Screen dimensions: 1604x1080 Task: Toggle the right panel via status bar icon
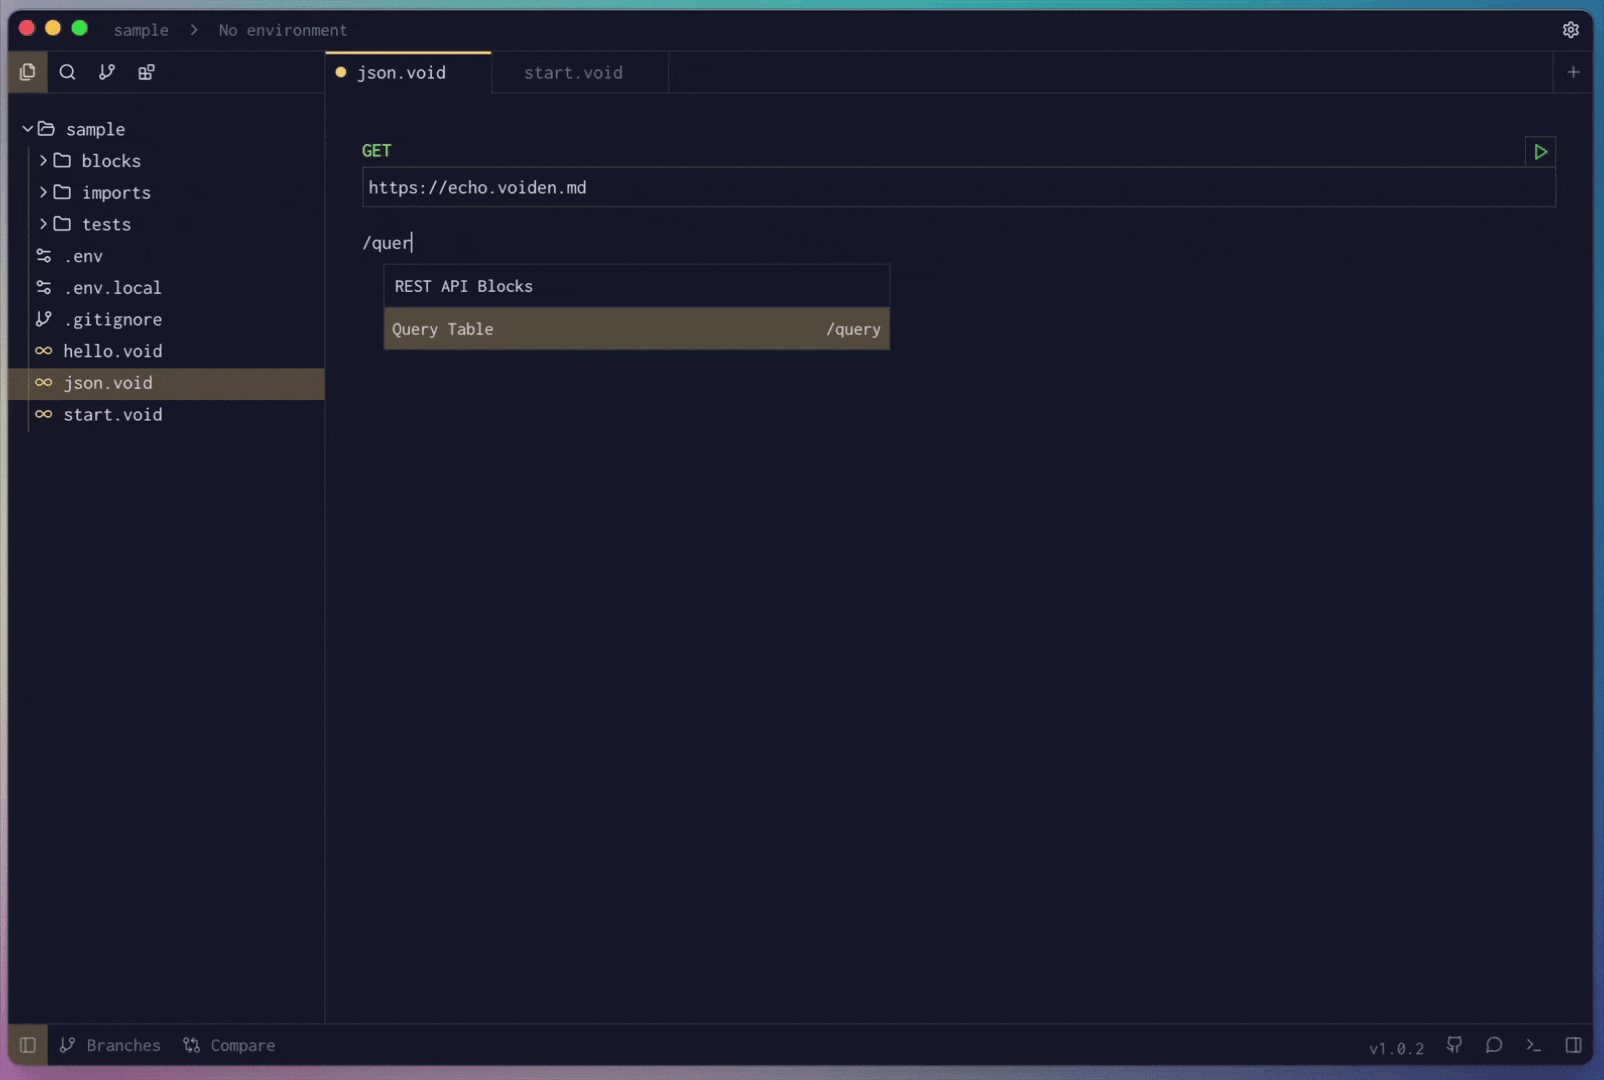coord(1575,1045)
